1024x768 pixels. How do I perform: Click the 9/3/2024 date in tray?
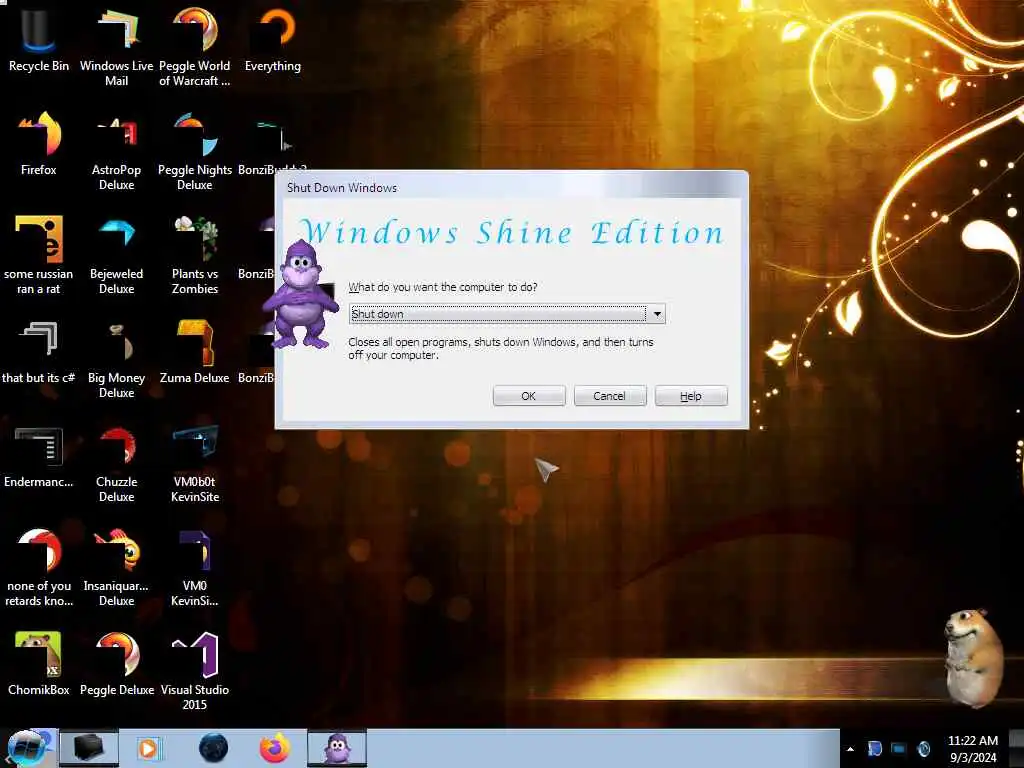tap(973, 758)
